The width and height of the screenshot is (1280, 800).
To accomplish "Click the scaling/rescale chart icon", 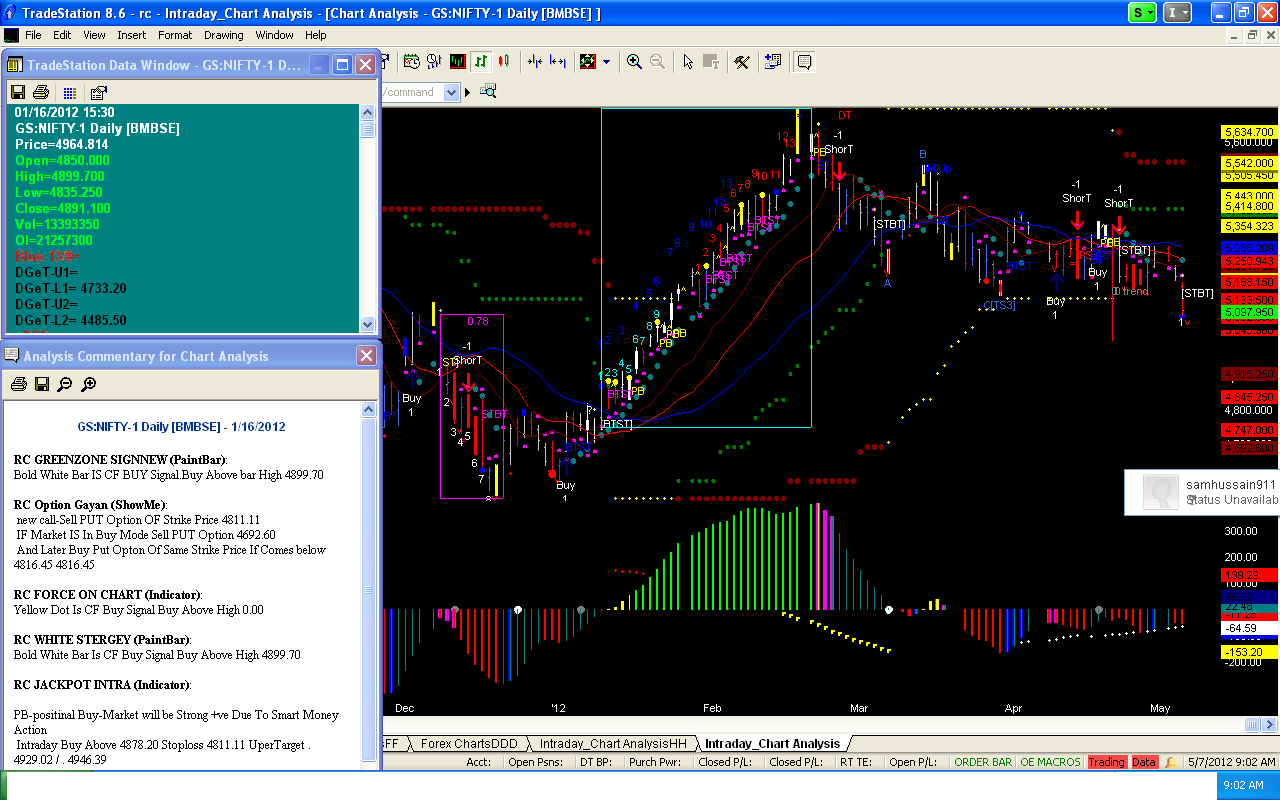I will pyautogui.click(x=588, y=62).
